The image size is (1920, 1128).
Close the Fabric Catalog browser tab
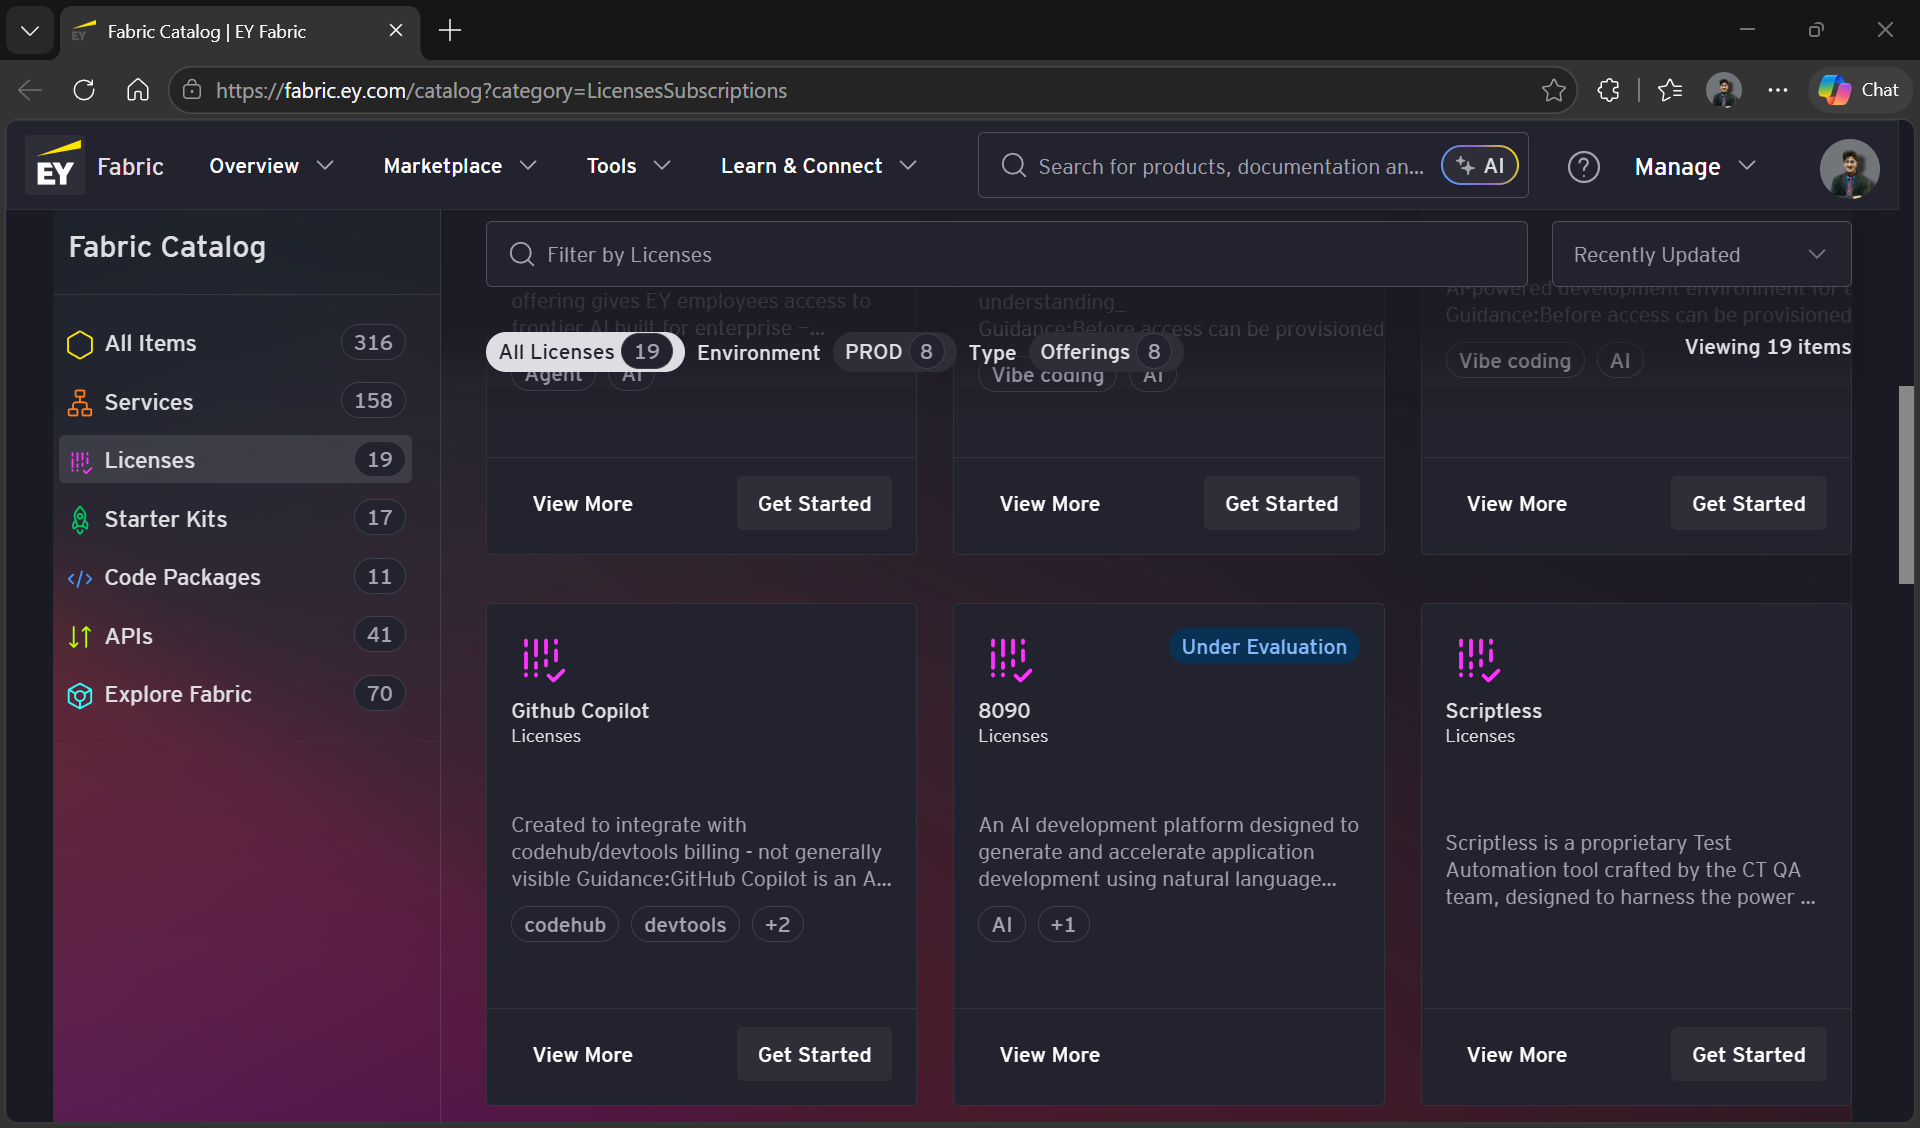pyautogui.click(x=396, y=31)
